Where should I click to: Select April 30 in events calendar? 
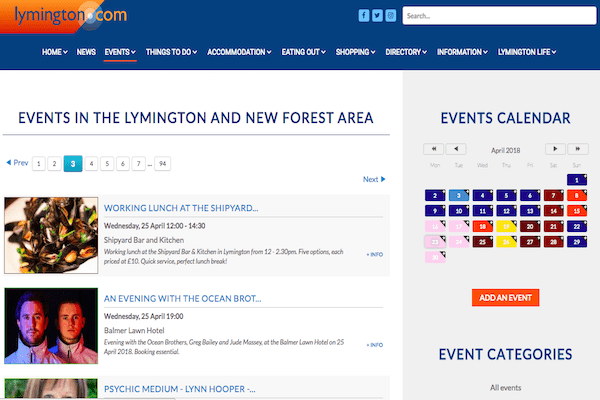point(435,257)
